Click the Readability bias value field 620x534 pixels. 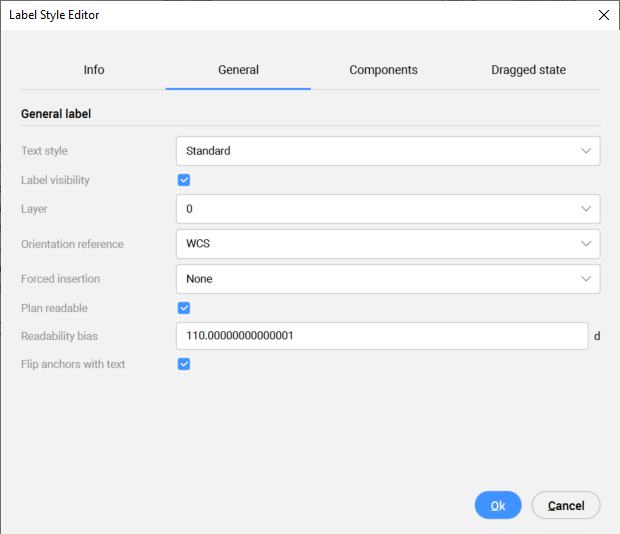(381, 336)
